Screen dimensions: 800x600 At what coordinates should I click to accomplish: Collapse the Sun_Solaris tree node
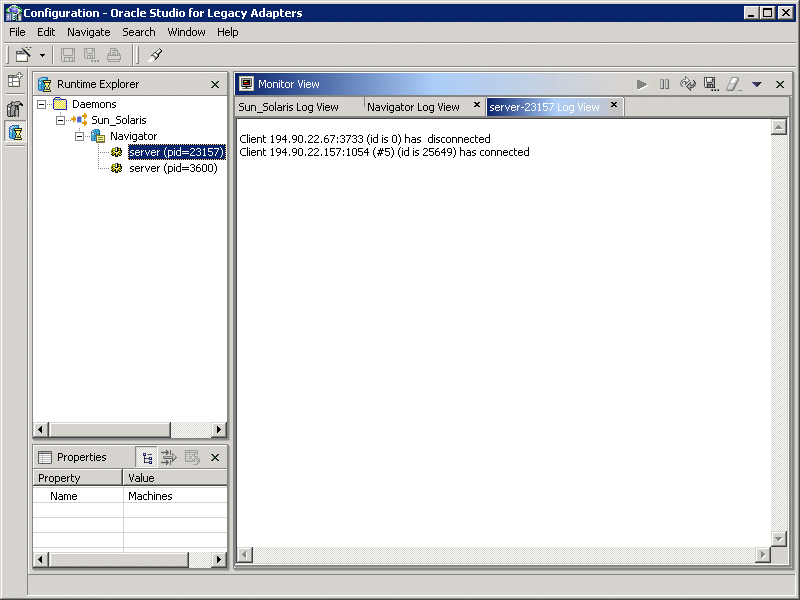[60, 120]
